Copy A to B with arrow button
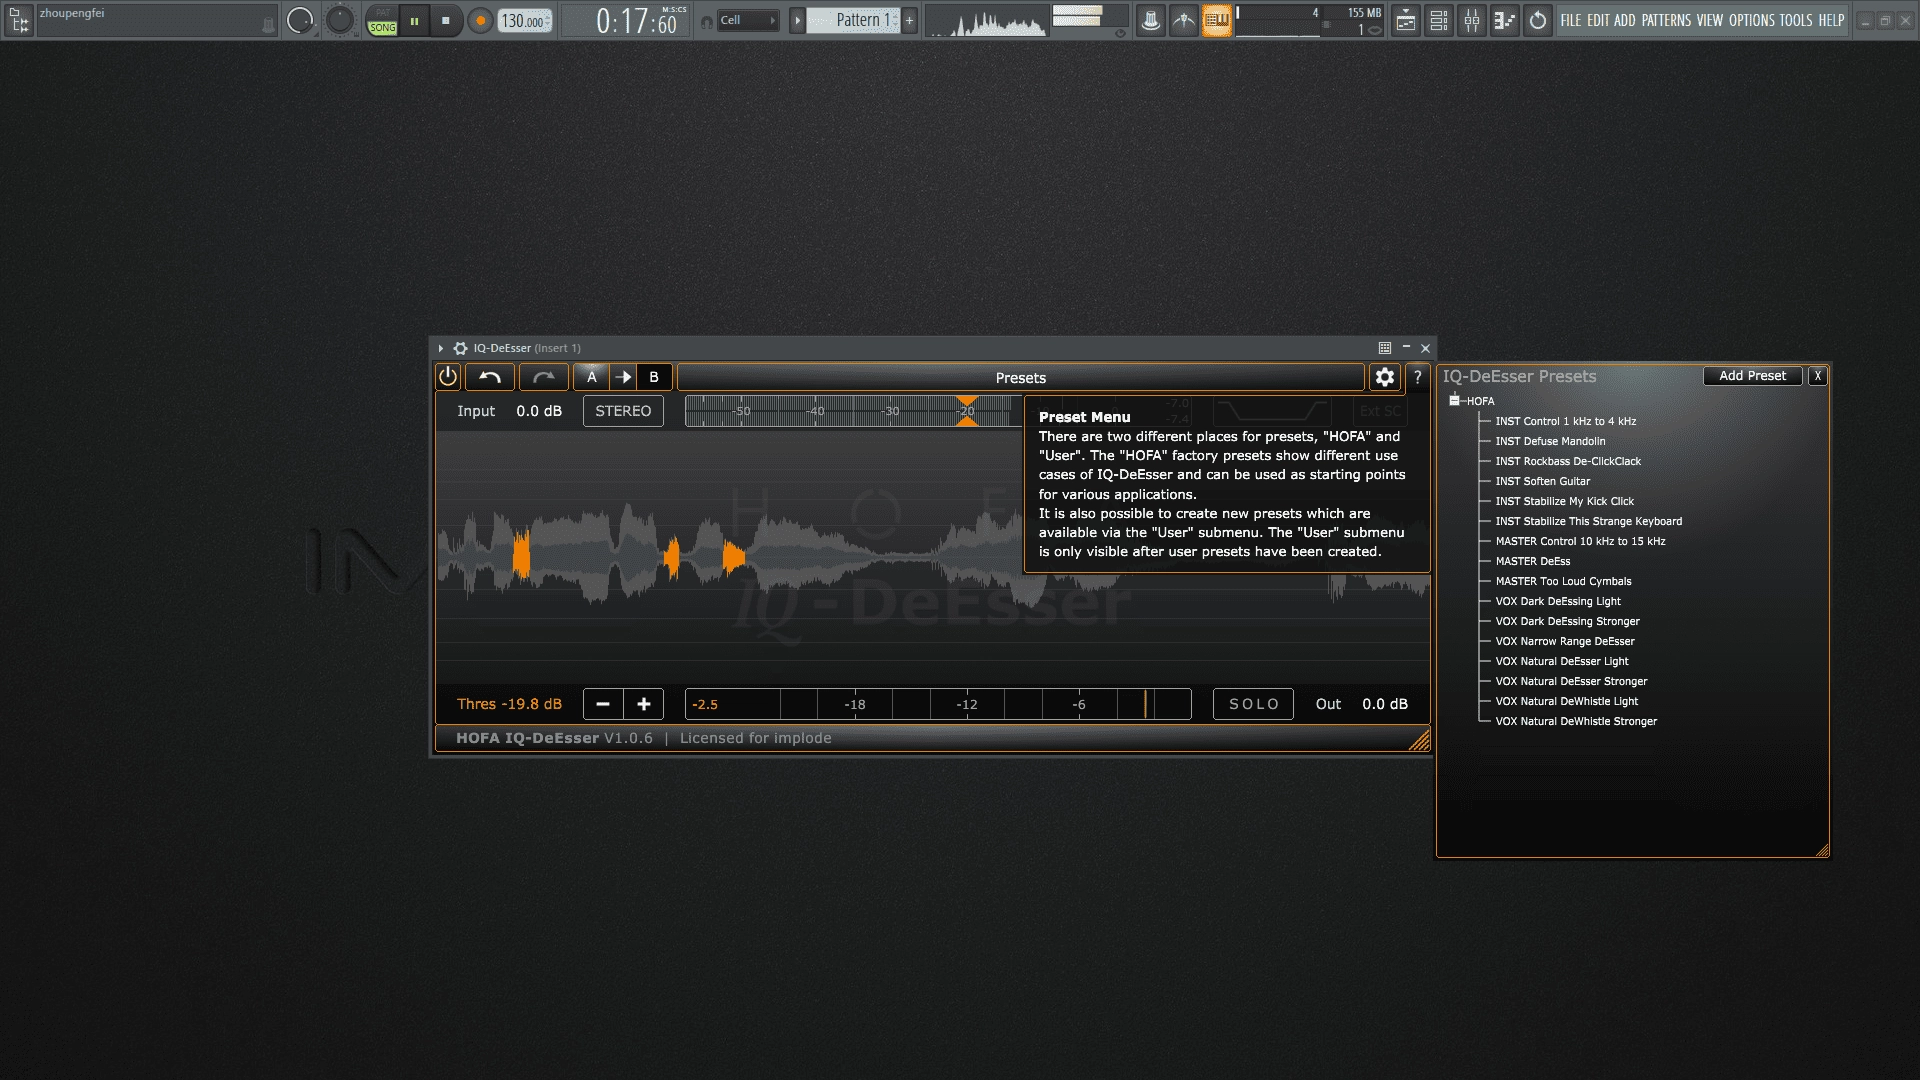The height and width of the screenshot is (1080, 1920). click(x=623, y=377)
